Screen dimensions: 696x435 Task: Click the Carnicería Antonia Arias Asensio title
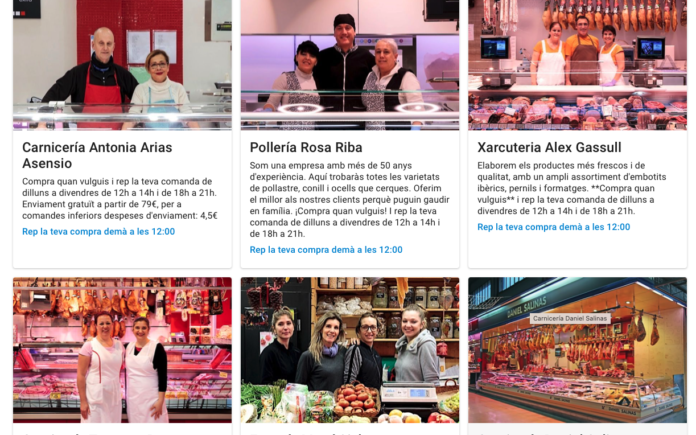(97, 155)
